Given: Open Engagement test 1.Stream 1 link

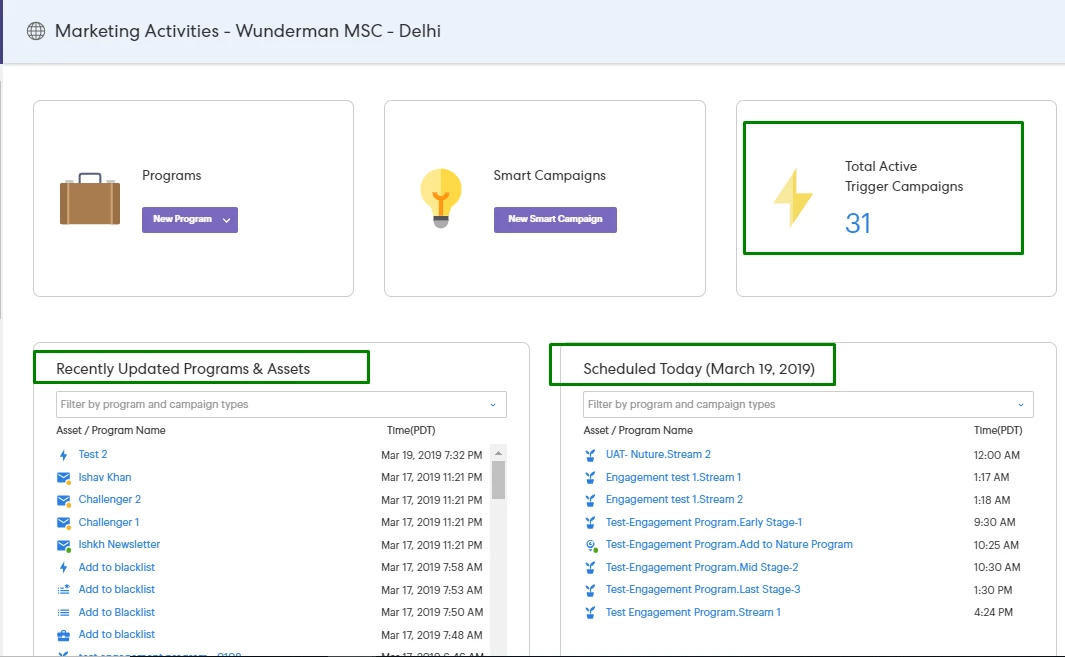Looking at the screenshot, I should point(673,477).
